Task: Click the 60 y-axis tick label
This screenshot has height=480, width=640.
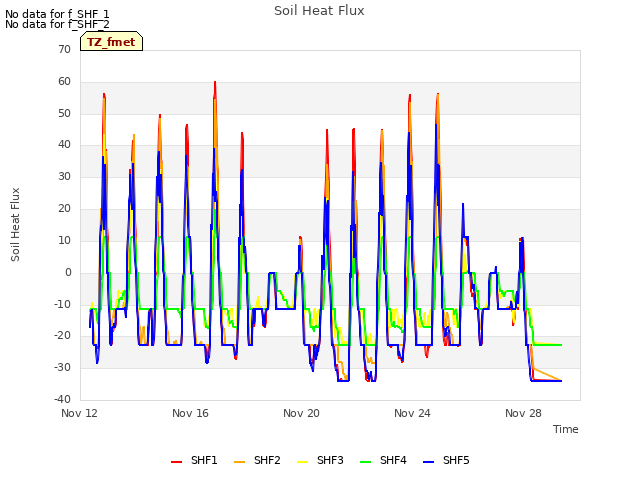Action: pyautogui.click(x=64, y=81)
